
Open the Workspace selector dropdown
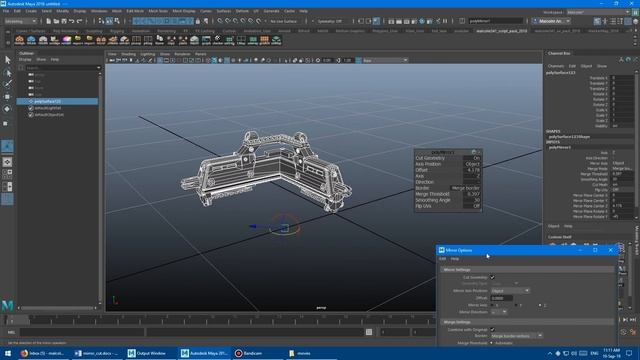[x=598, y=12]
